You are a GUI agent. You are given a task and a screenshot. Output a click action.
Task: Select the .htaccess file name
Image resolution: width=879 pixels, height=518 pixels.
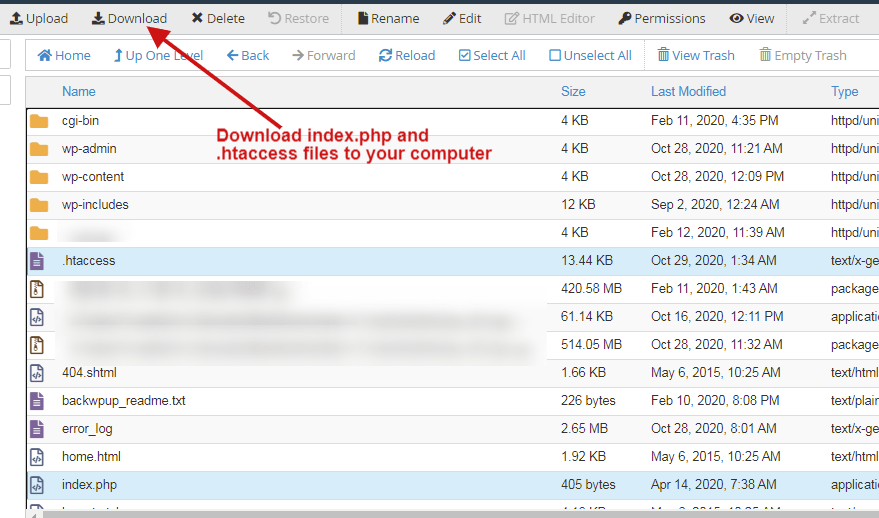point(89,261)
